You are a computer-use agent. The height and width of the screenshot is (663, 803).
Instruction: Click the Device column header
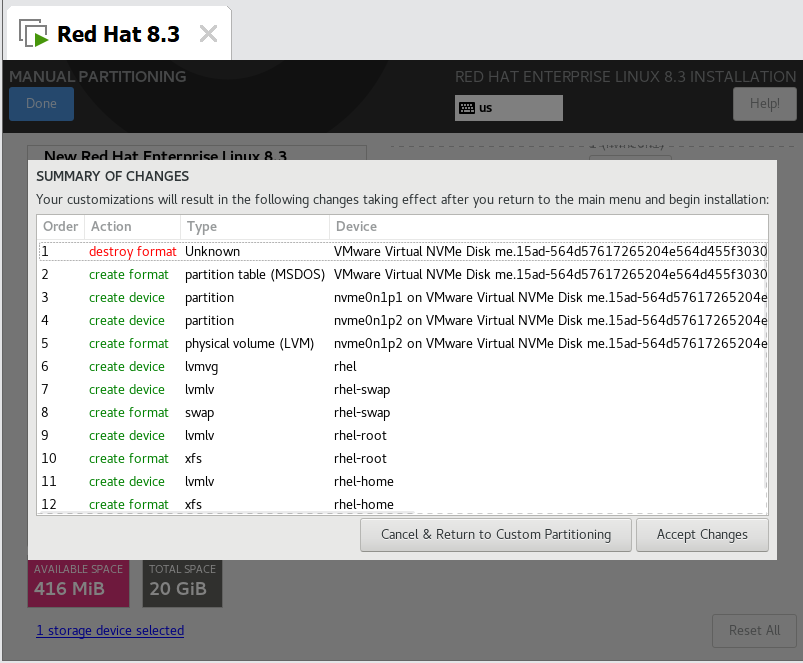pos(355,226)
